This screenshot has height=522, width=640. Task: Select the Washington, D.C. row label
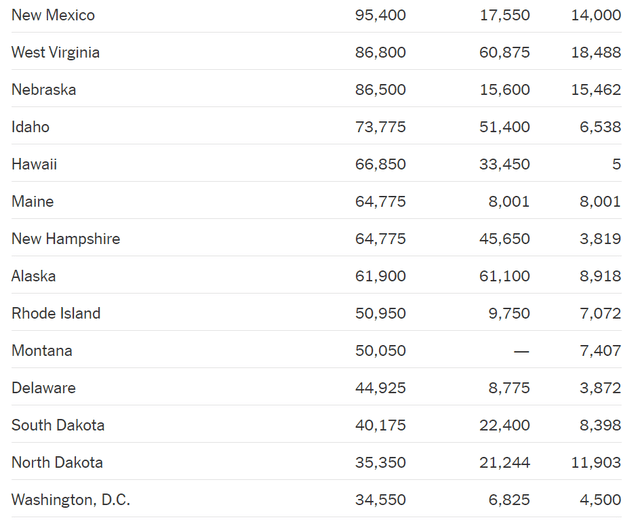[70, 499]
